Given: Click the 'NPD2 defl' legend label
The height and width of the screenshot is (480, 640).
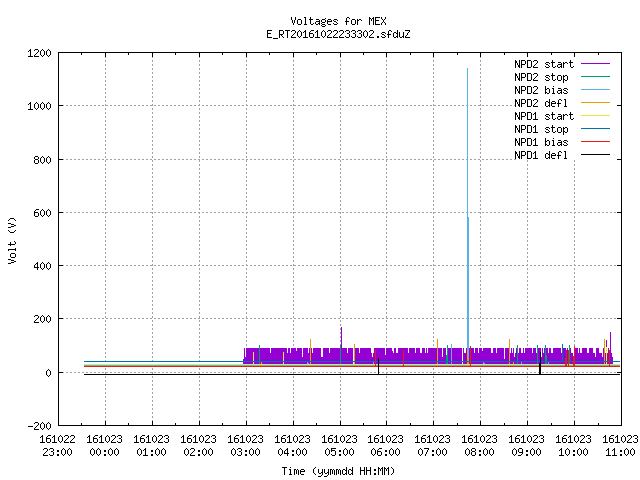Looking at the screenshot, I should 541,103.
